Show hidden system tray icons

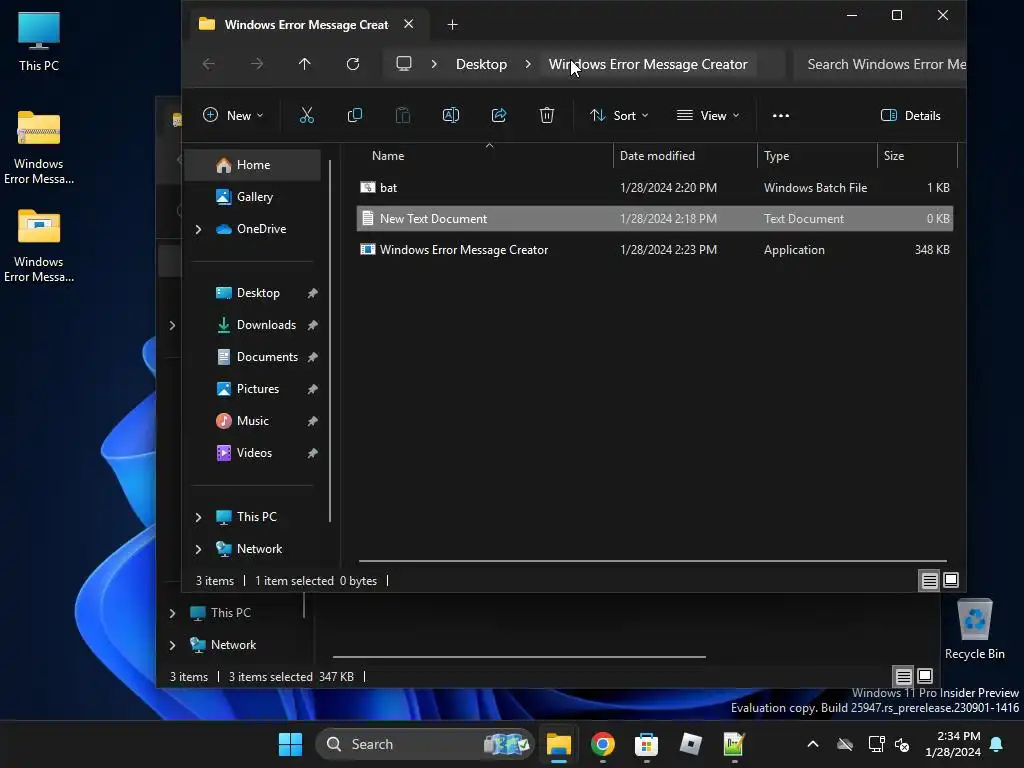tap(812, 744)
